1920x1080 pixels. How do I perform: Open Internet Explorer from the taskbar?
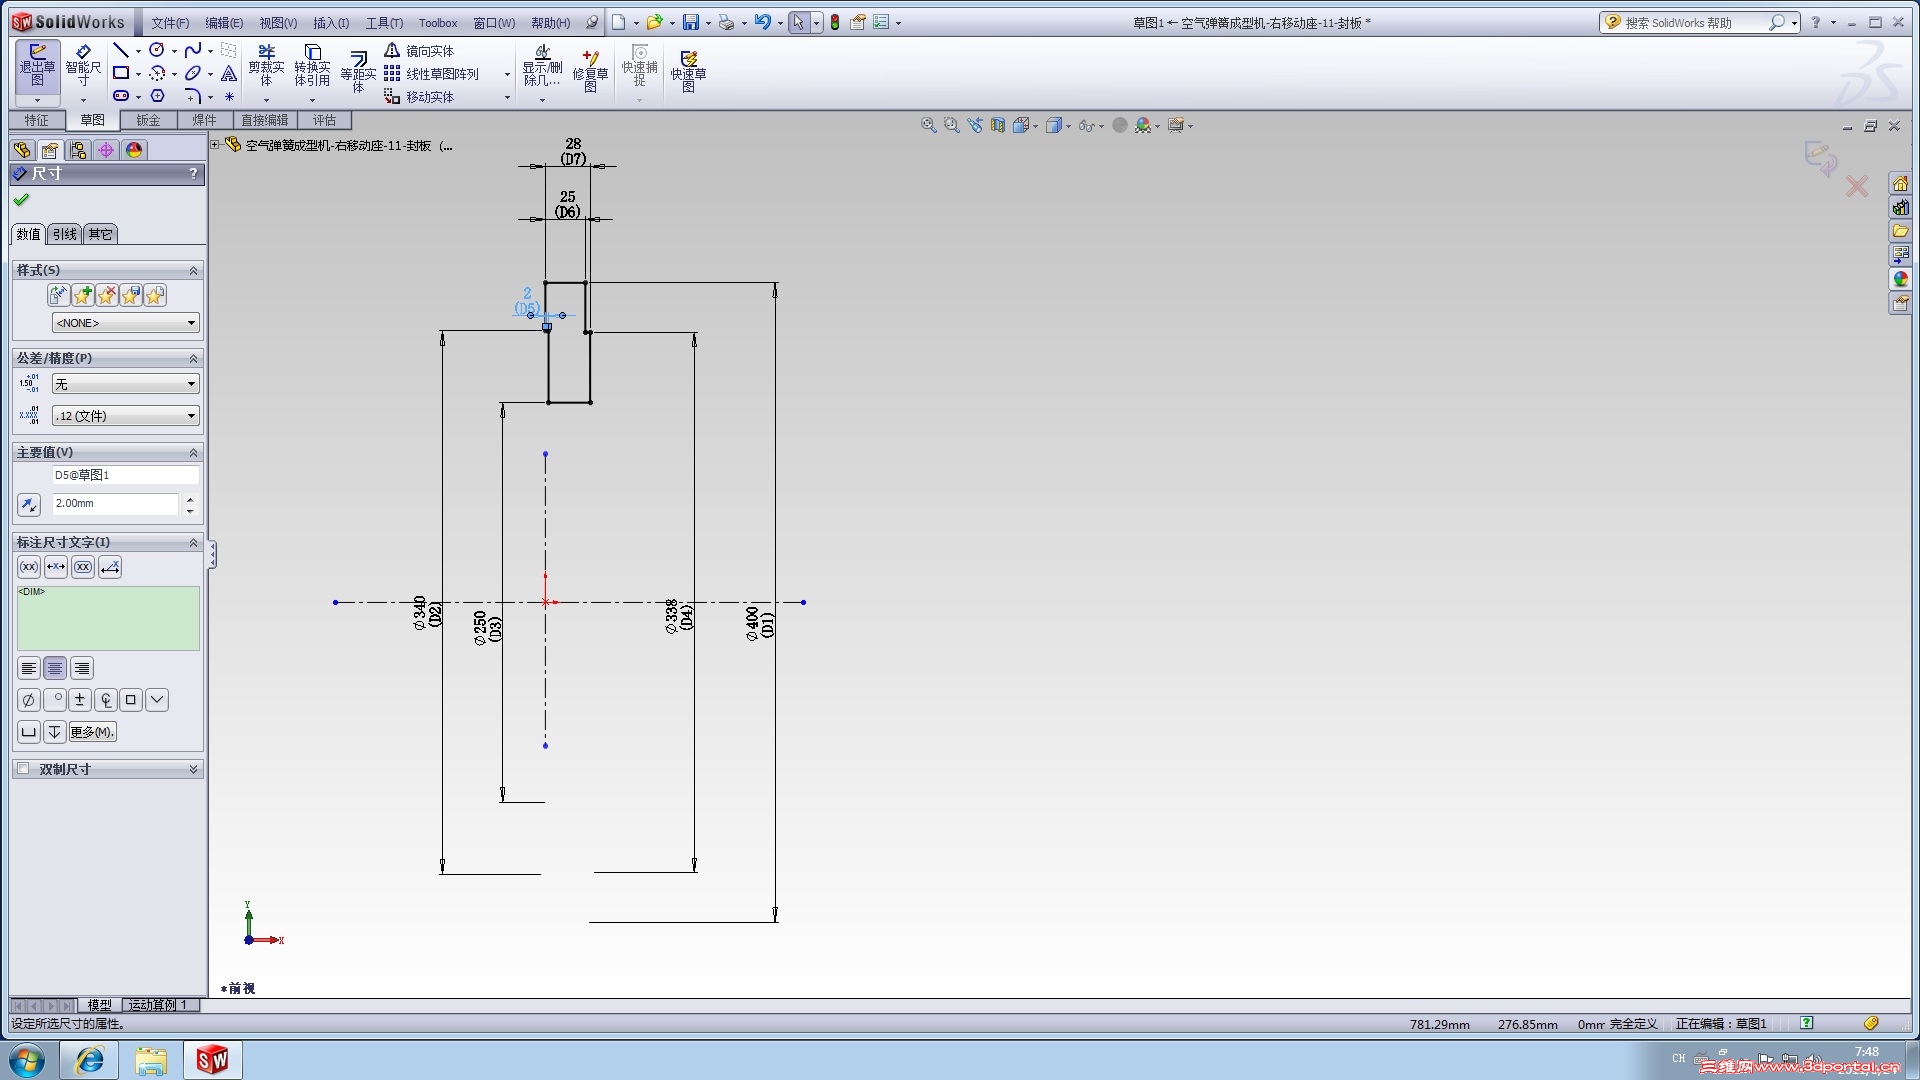[x=89, y=1060]
